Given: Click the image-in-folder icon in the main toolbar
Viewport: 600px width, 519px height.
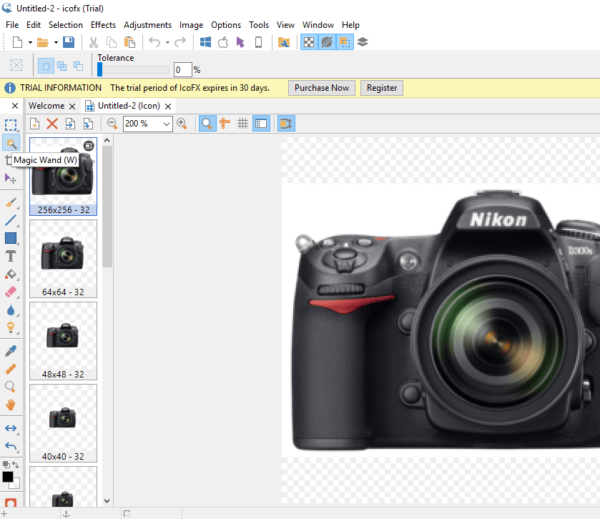Looking at the screenshot, I should tap(284, 42).
